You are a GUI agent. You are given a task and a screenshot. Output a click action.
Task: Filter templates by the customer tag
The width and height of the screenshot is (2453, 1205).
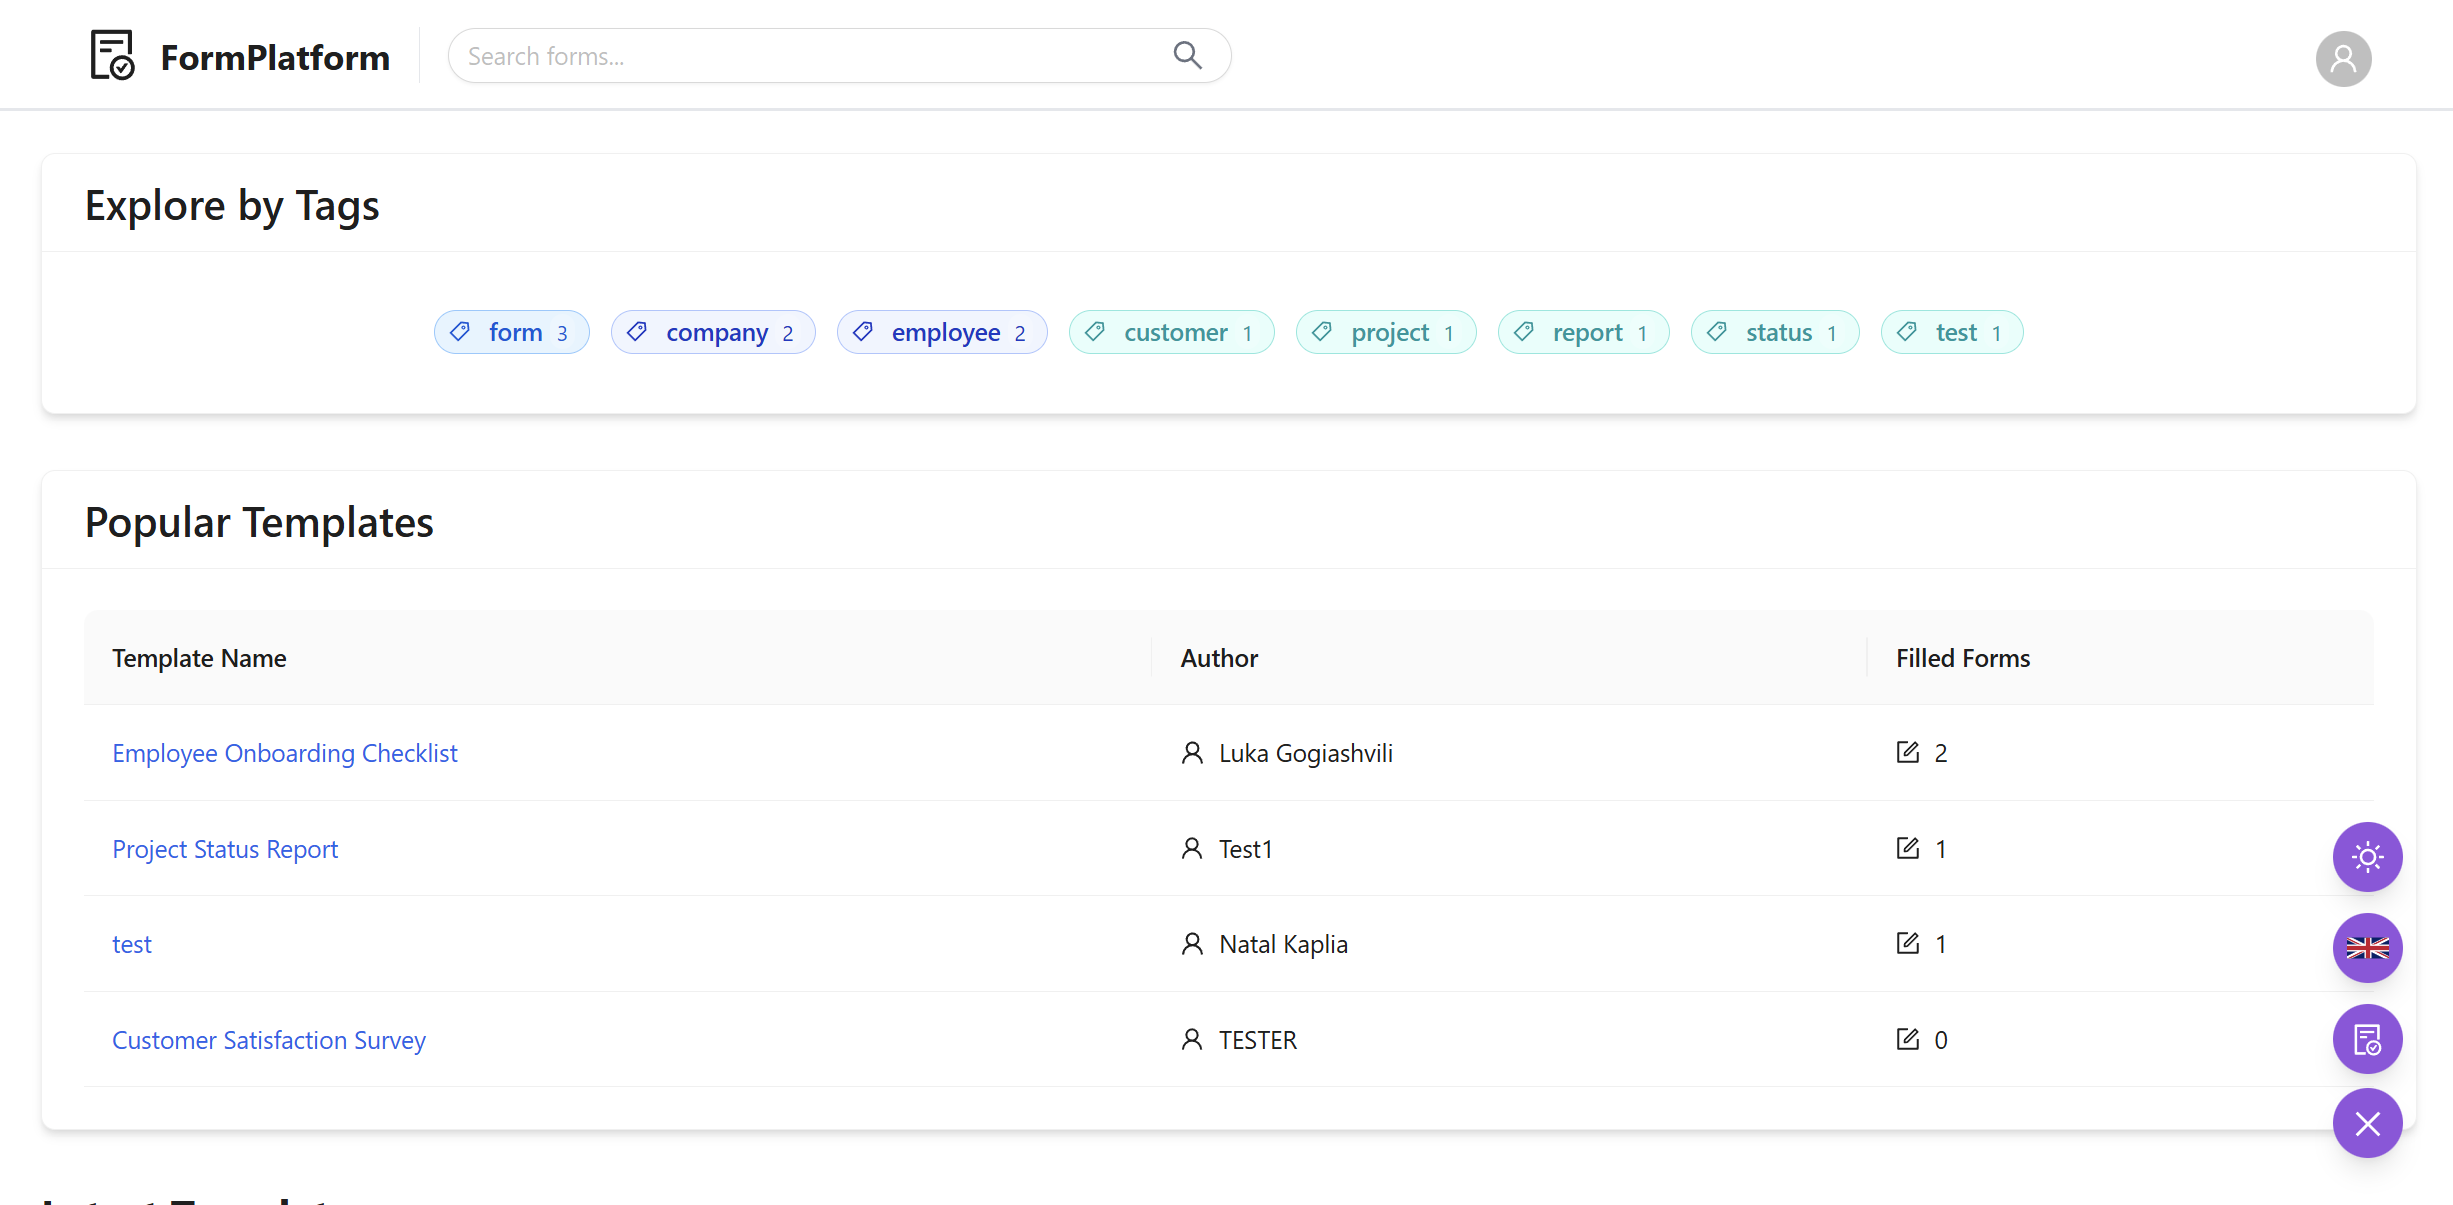click(1171, 332)
